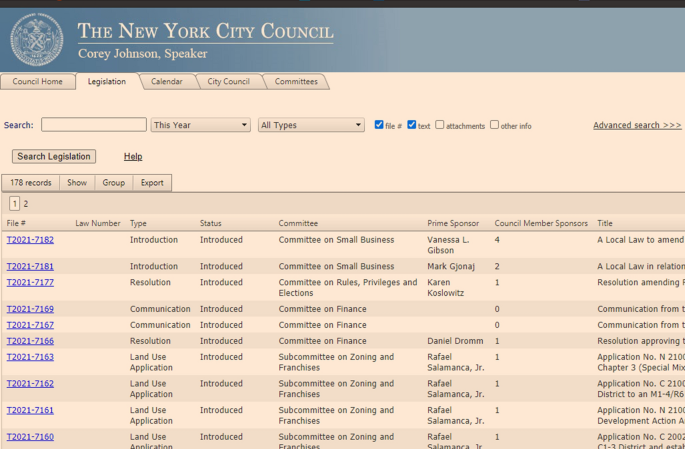The image size is (685, 449).
Task: Open file T2021-7169
Action: pyautogui.click(x=30, y=309)
